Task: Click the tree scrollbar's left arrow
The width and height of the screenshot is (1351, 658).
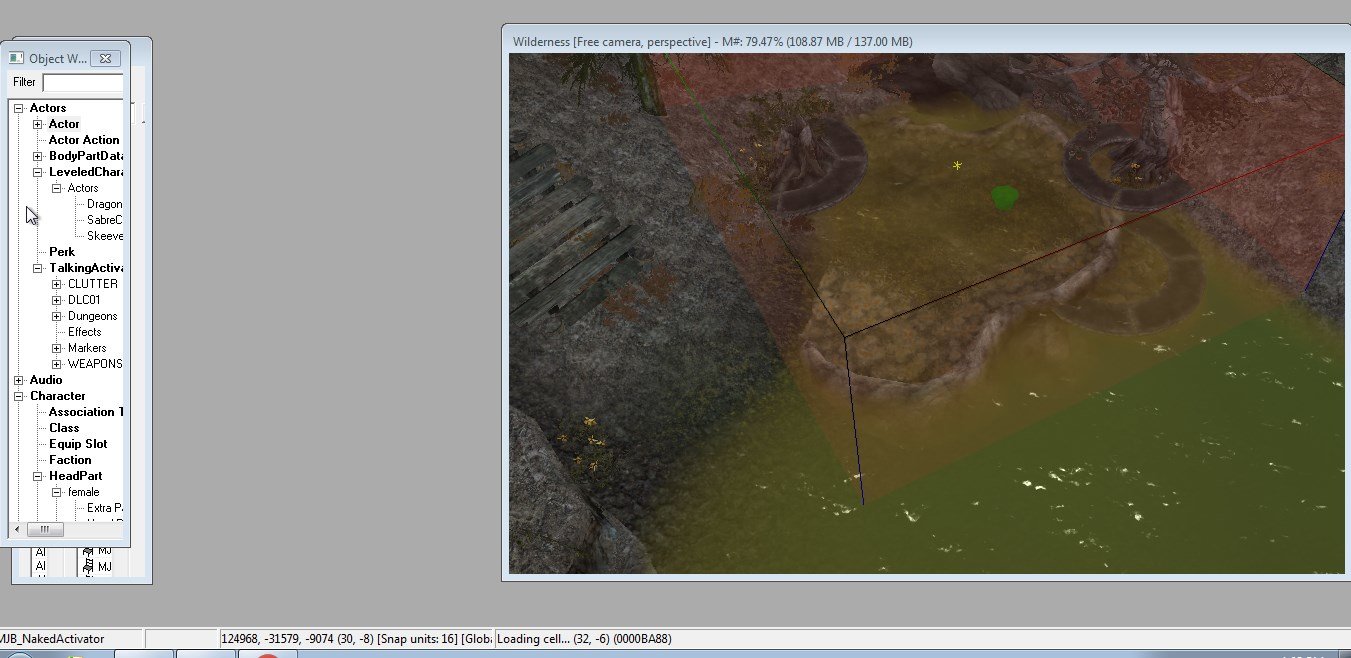Action: 16,529
